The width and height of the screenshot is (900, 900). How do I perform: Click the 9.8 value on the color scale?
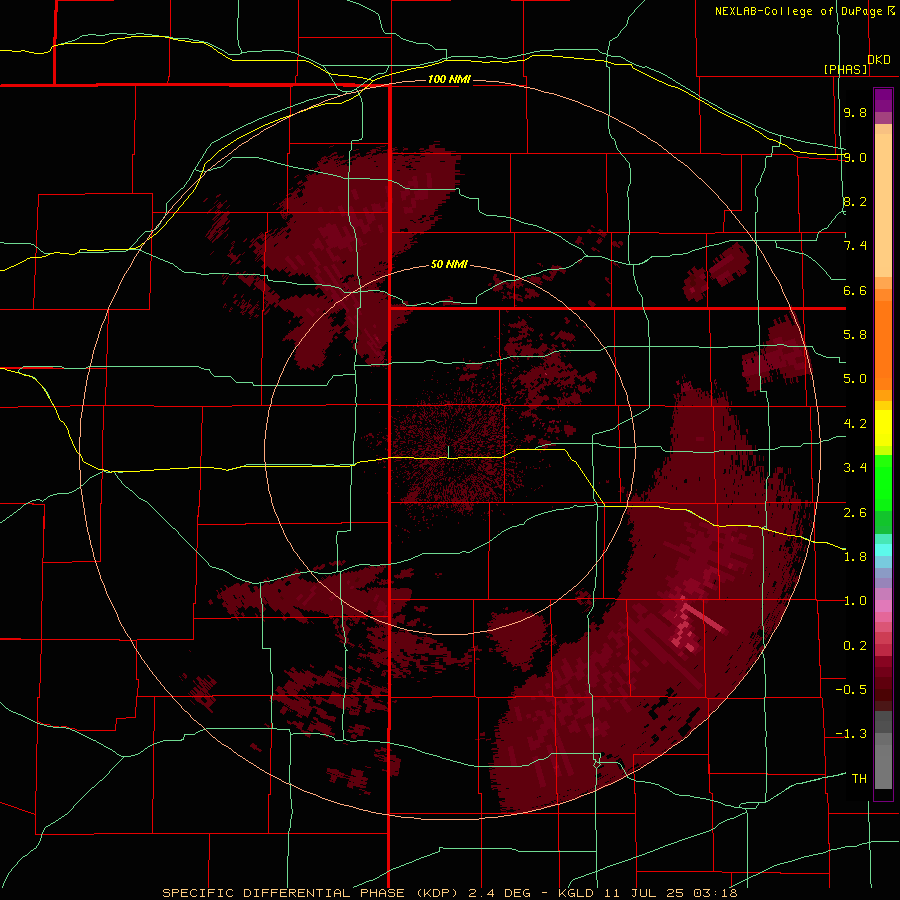coord(855,112)
